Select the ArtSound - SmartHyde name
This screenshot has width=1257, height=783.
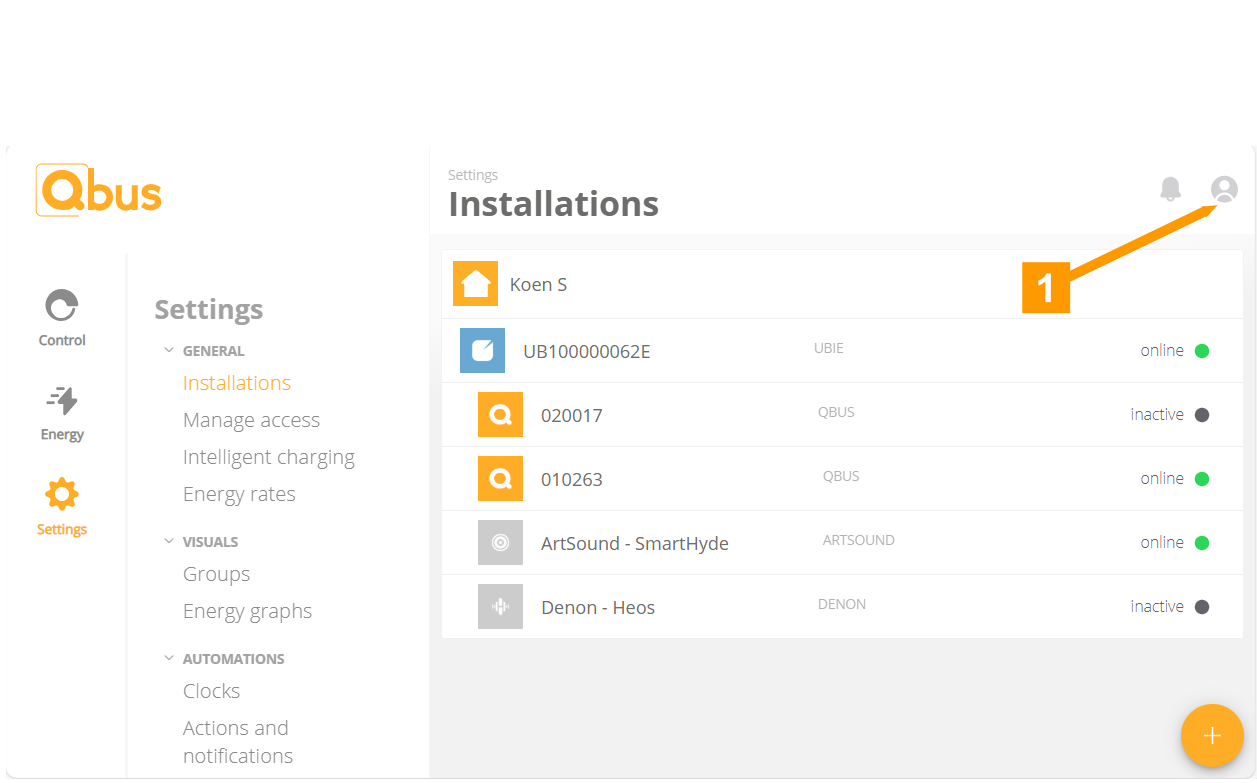pyautogui.click(x=635, y=544)
